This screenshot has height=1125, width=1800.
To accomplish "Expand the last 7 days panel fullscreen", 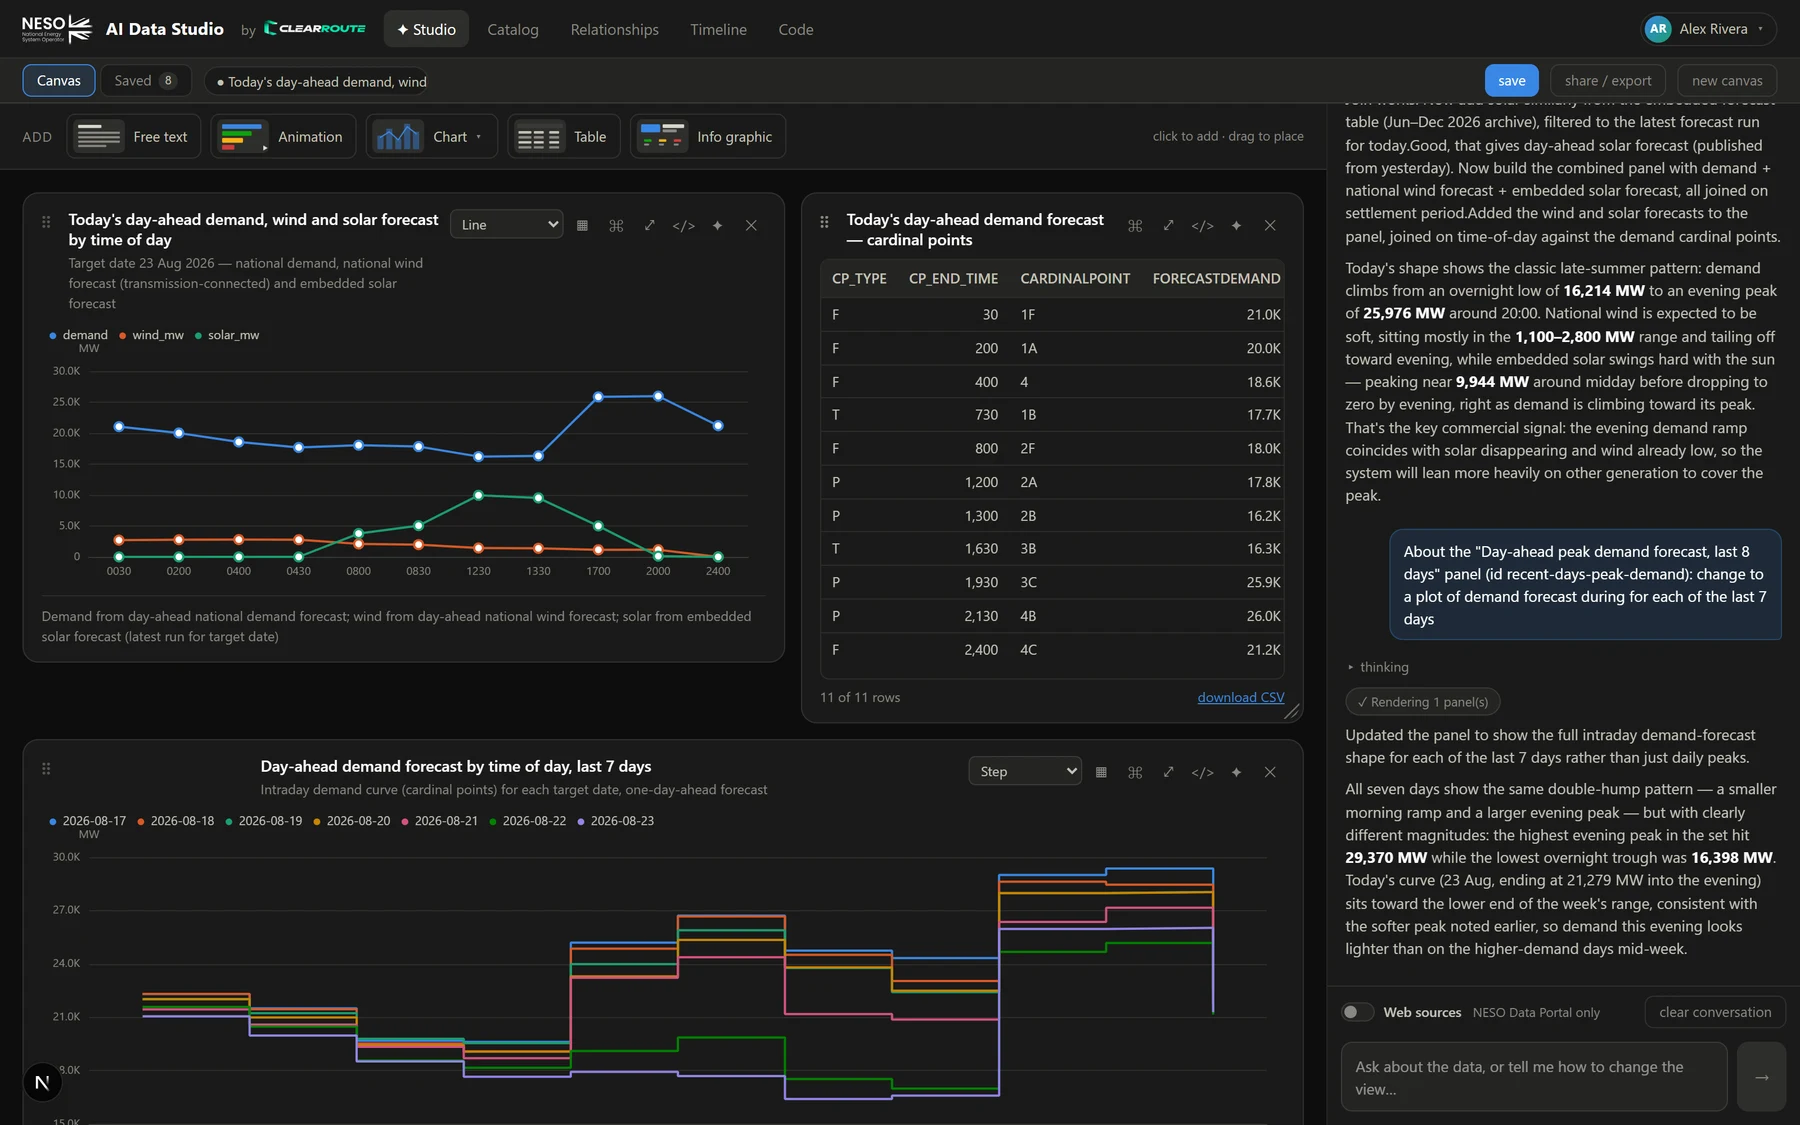I will (x=1168, y=772).
